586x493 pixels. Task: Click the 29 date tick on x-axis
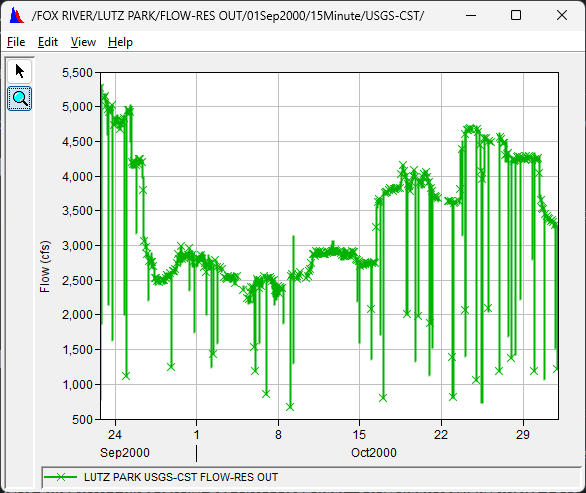[523, 435]
